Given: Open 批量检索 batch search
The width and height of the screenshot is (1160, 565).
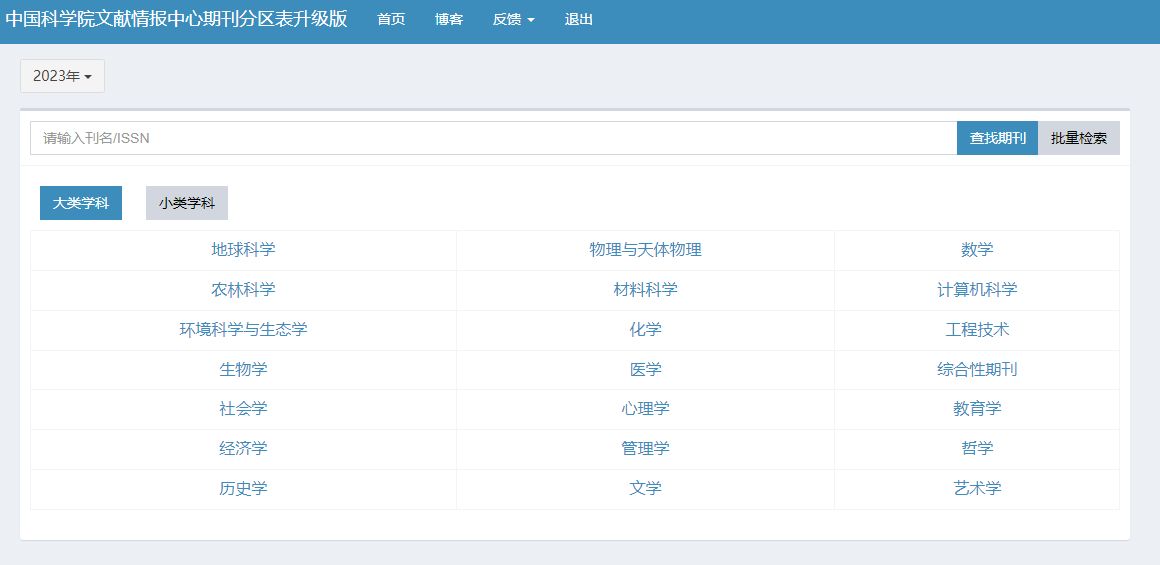Looking at the screenshot, I should pyautogui.click(x=1078, y=138).
